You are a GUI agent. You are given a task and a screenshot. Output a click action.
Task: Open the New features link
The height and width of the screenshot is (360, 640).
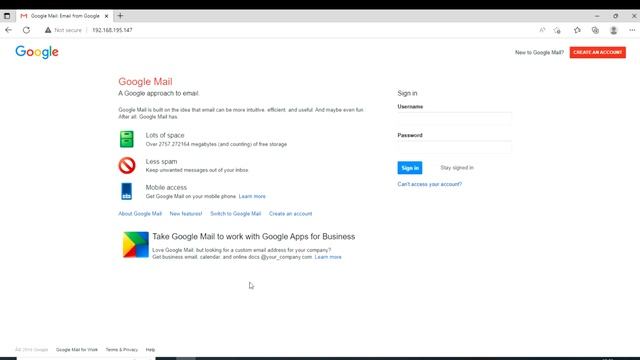186,213
